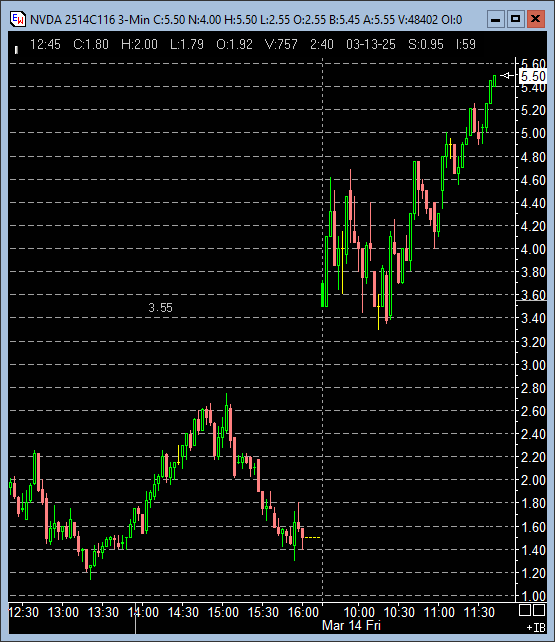Select the highlighted 5.50 current price tag

tap(532, 76)
